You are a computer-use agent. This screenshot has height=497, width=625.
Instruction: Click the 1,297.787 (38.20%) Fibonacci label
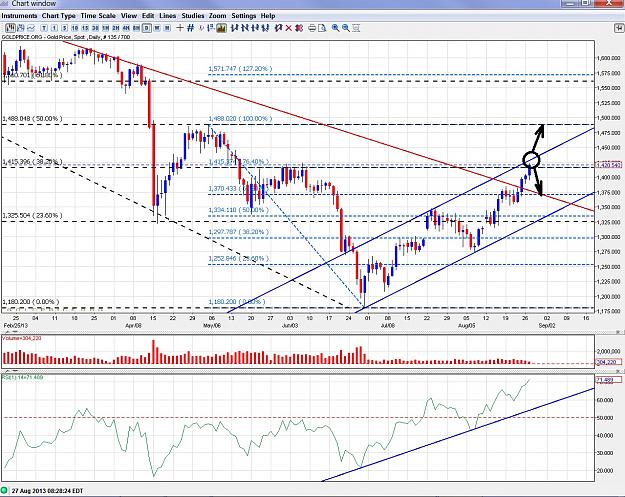[238, 232]
